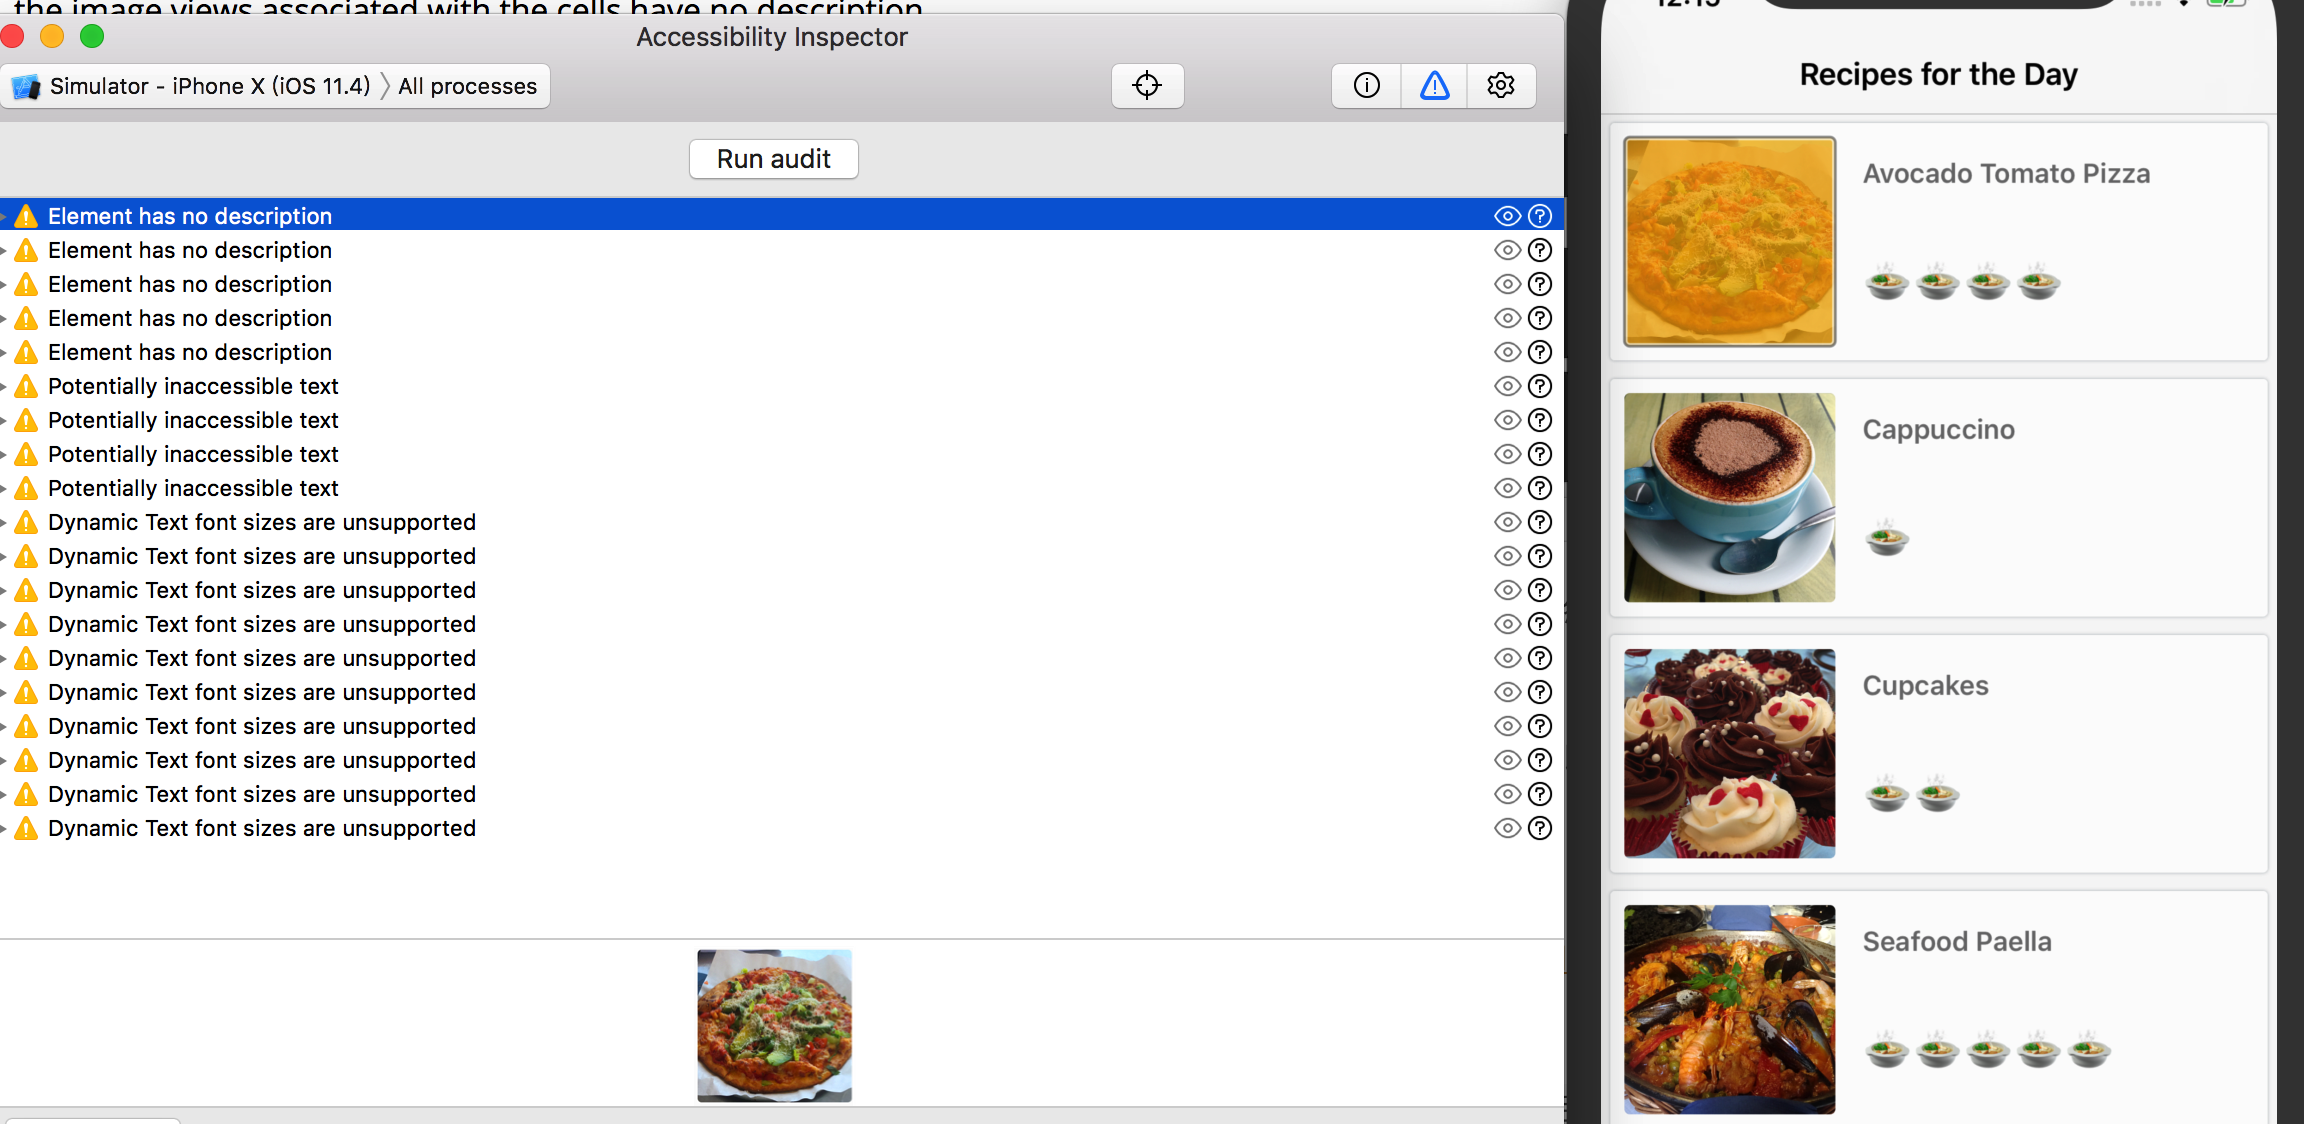2304x1124 pixels.
Task: Click the Simulator app icon in target chooser
Action: [26, 87]
